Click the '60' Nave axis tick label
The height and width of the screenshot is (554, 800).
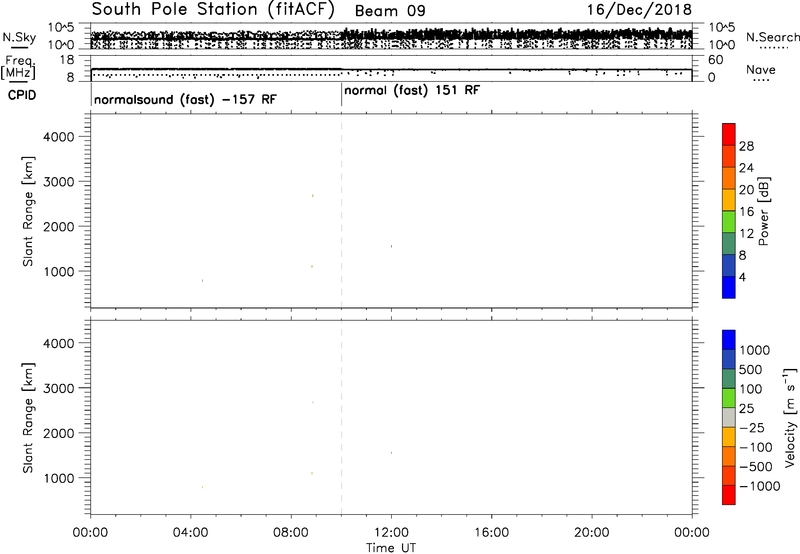click(716, 60)
